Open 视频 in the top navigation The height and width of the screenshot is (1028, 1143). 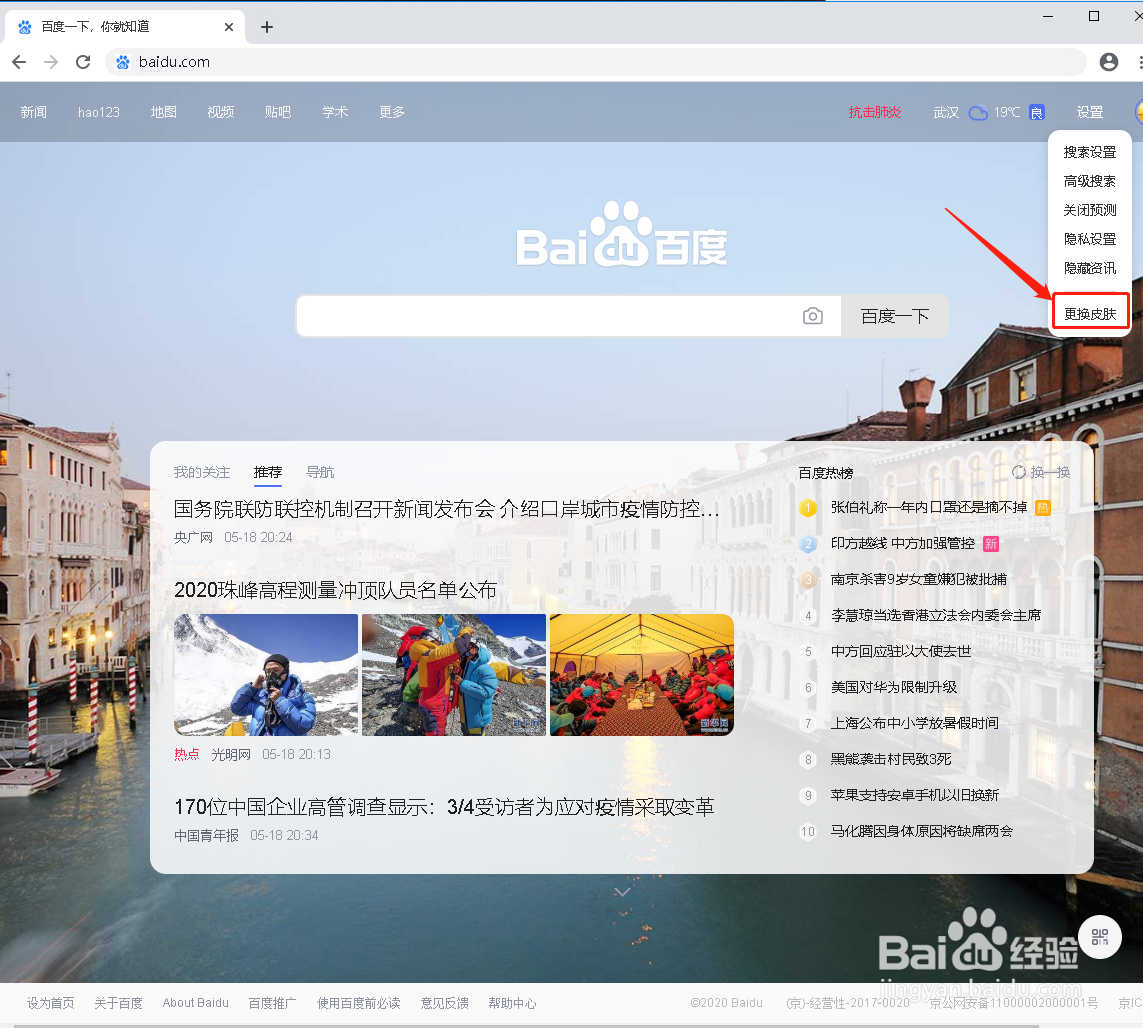coord(221,112)
